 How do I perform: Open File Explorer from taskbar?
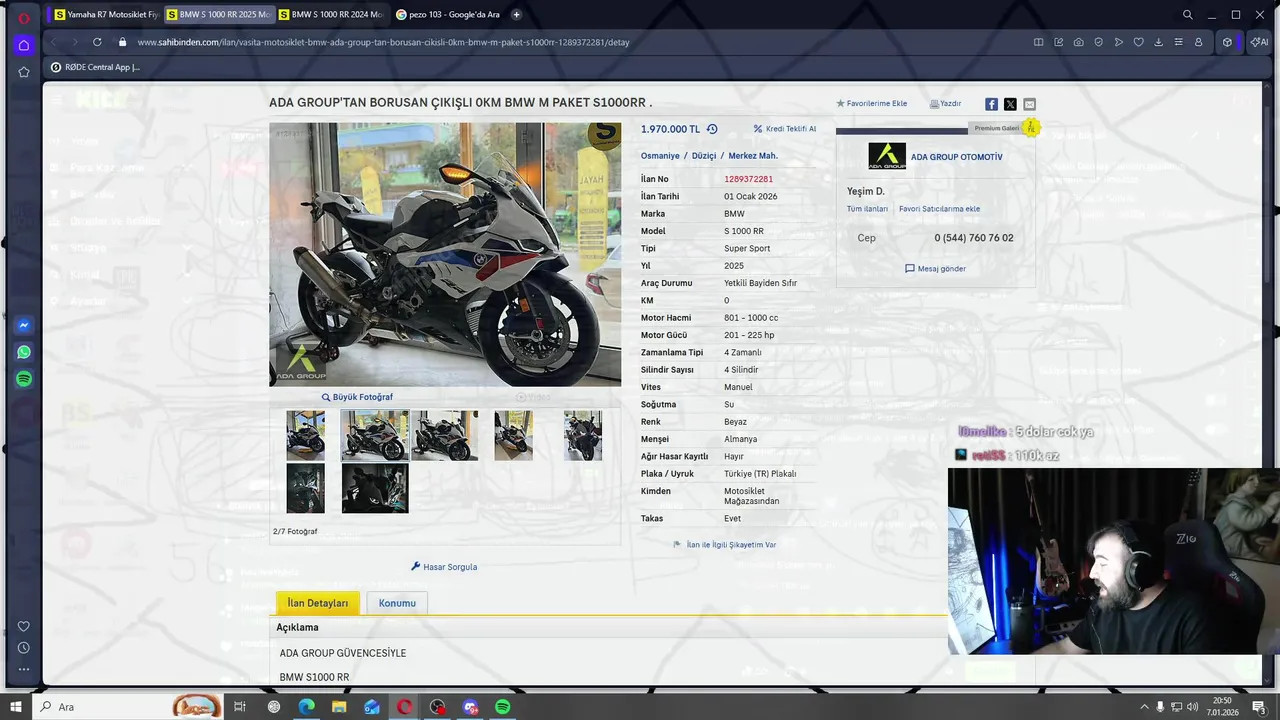click(339, 707)
